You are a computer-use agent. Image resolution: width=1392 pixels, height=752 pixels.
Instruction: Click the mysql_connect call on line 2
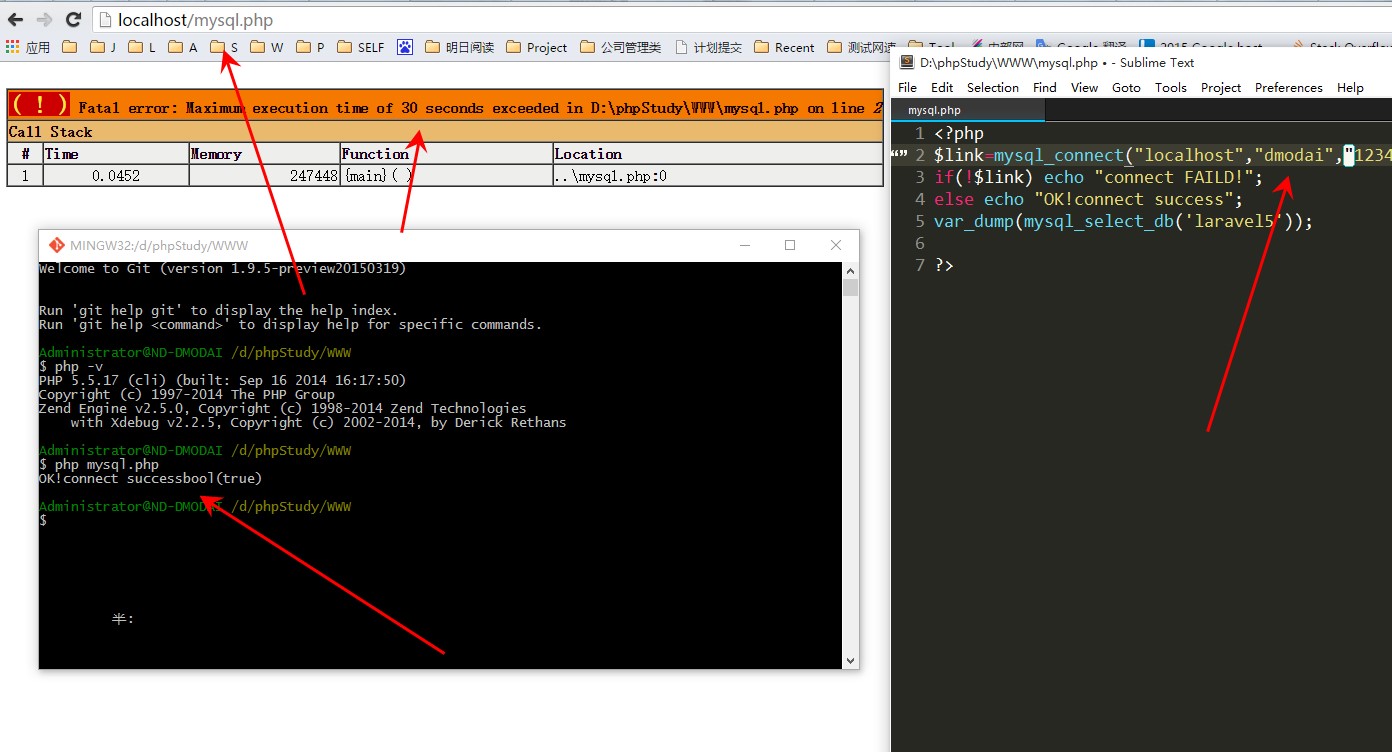tap(1059, 155)
